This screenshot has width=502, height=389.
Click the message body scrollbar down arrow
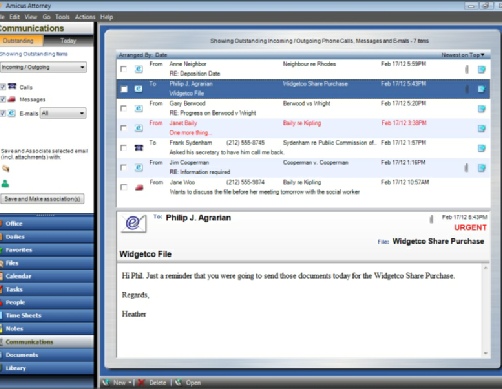(x=486, y=353)
